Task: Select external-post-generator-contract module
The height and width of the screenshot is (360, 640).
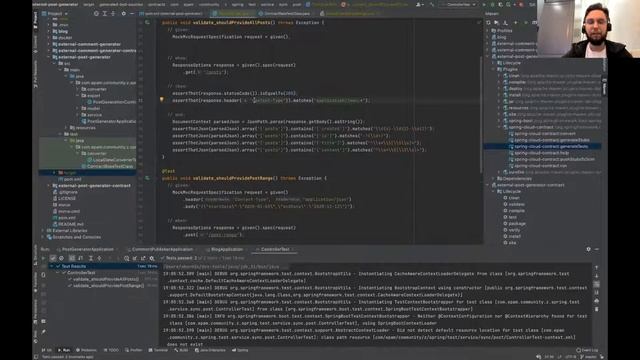Action: 91,185
